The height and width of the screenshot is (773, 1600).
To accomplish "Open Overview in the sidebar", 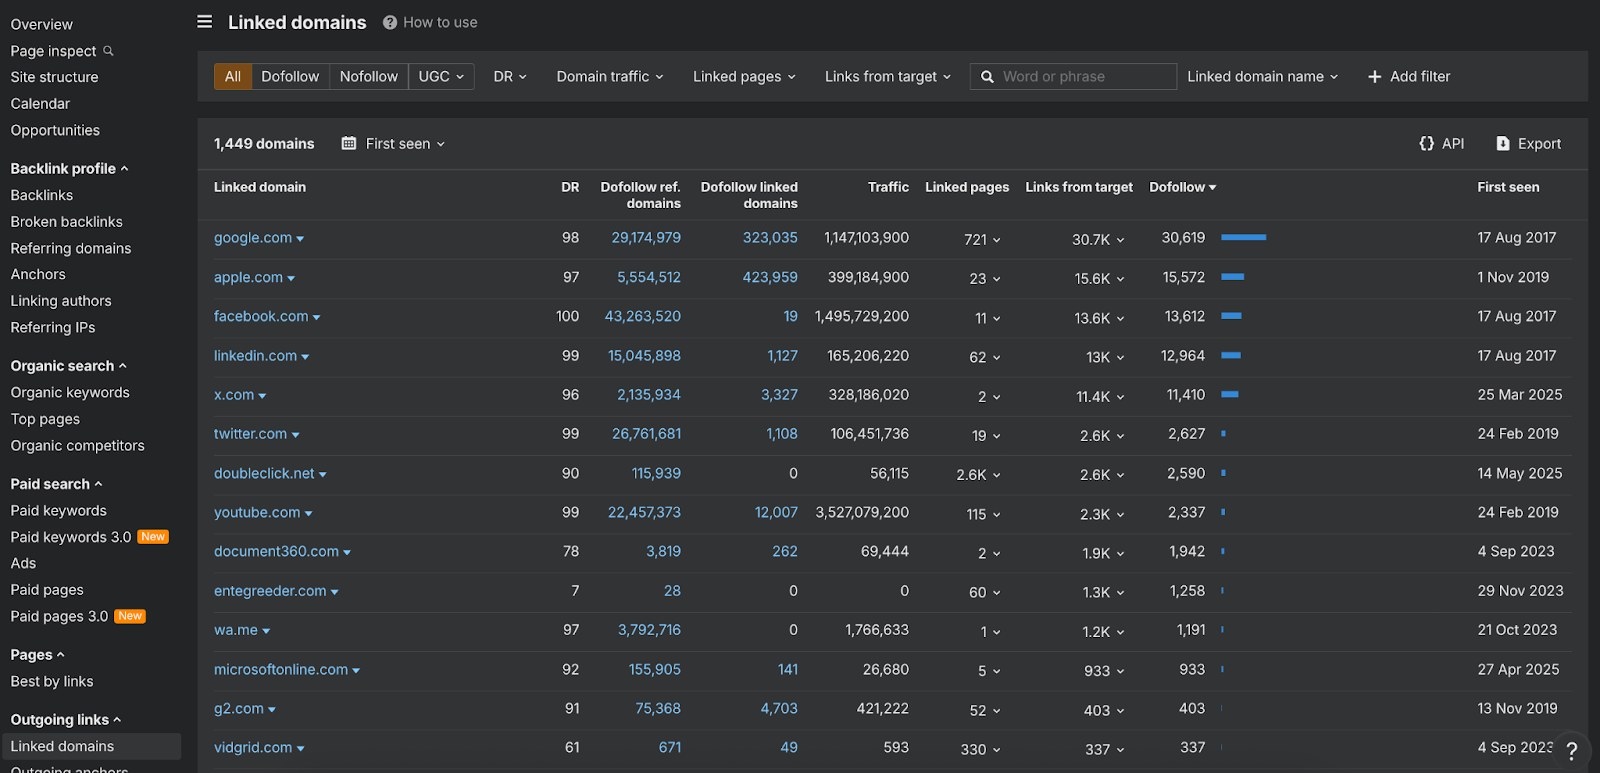I will 42,24.
